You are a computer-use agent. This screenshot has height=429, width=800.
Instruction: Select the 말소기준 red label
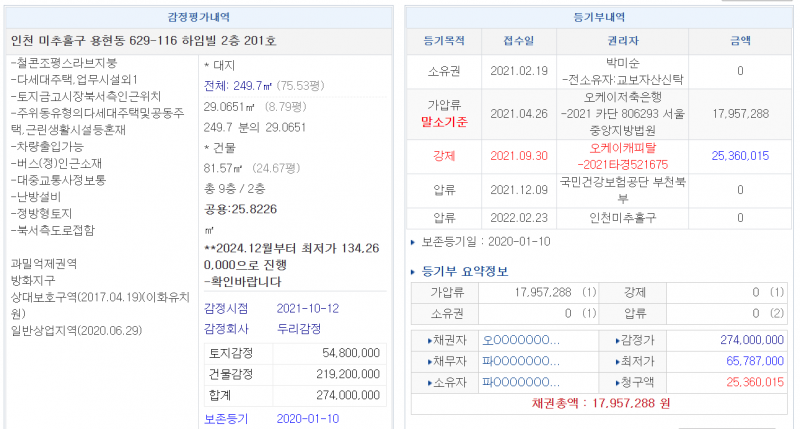pos(444,121)
